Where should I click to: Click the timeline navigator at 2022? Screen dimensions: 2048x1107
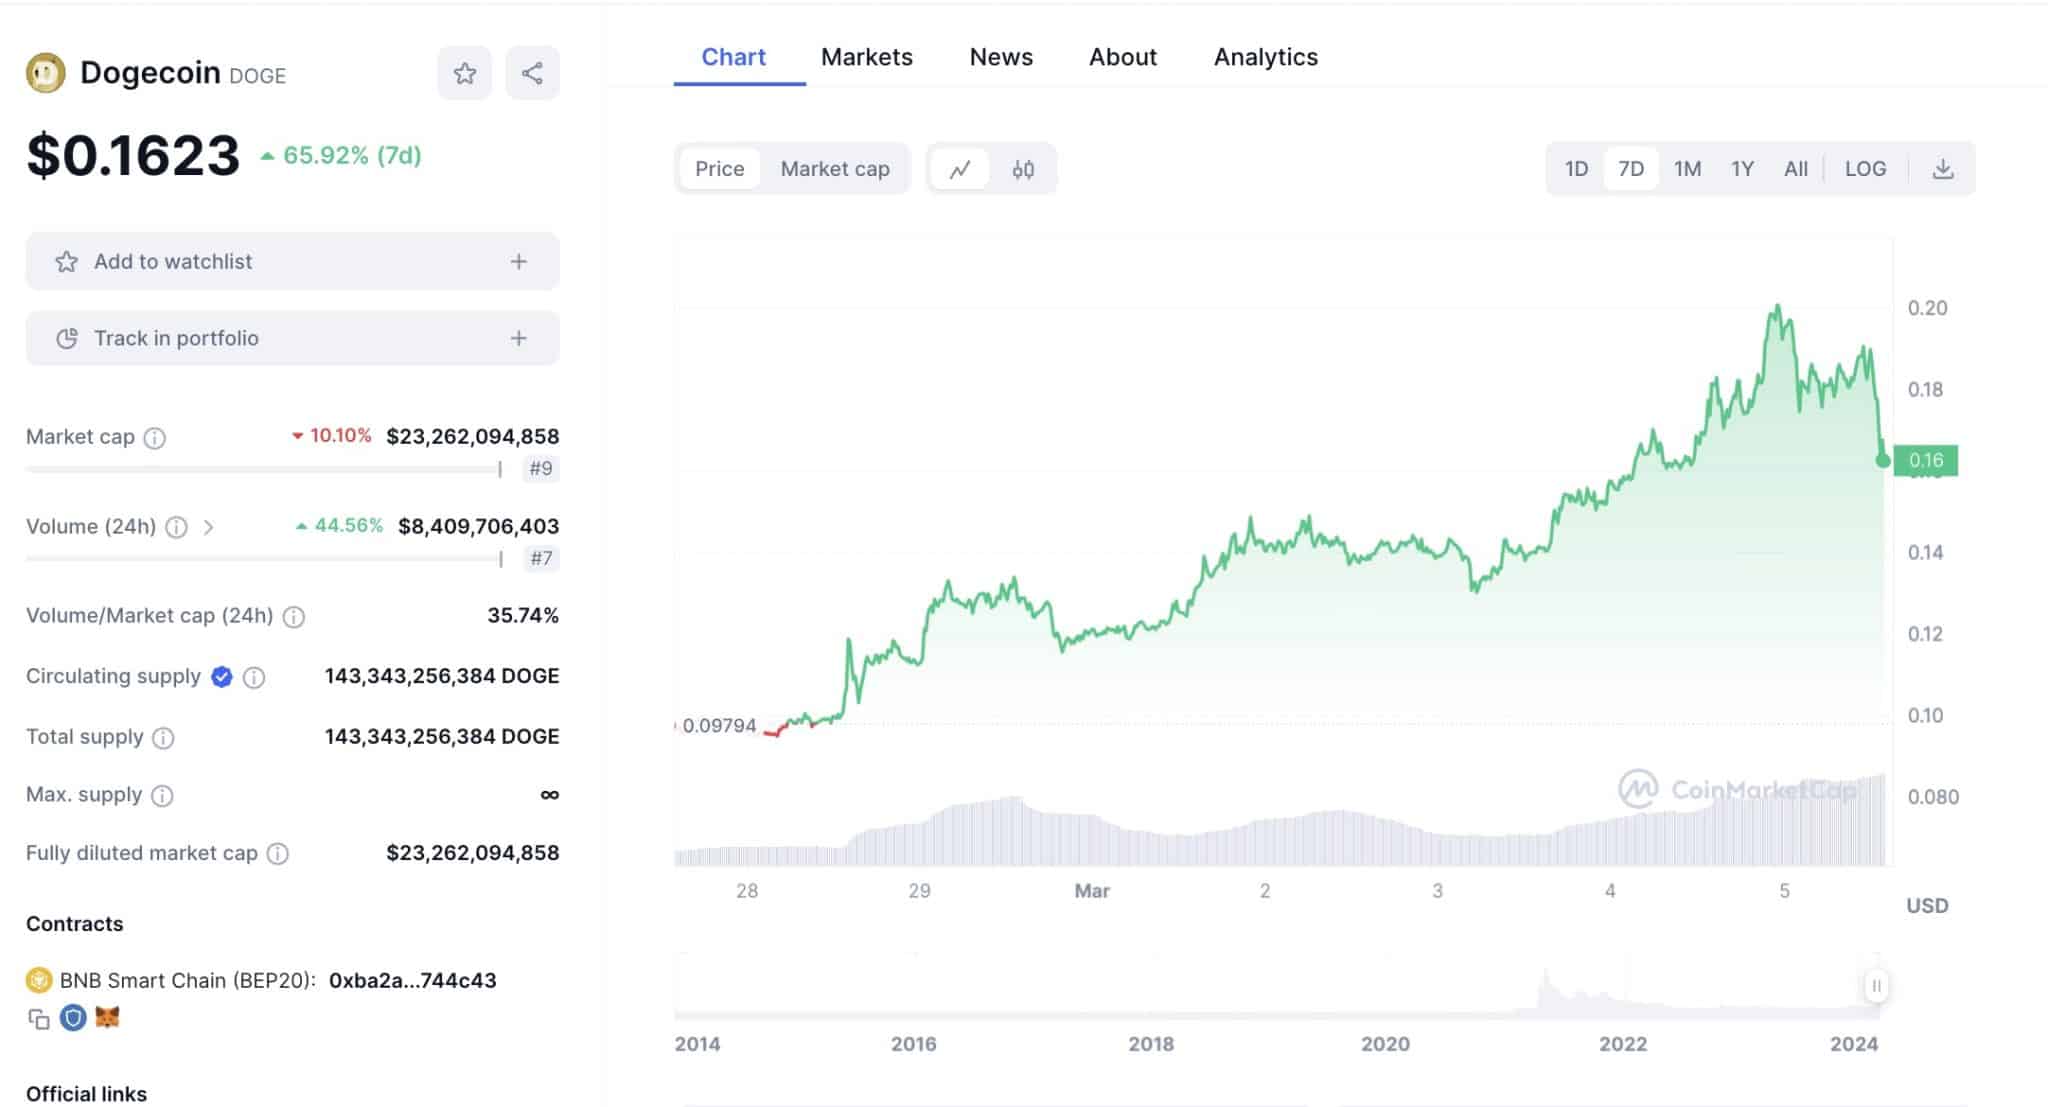click(1622, 1043)
